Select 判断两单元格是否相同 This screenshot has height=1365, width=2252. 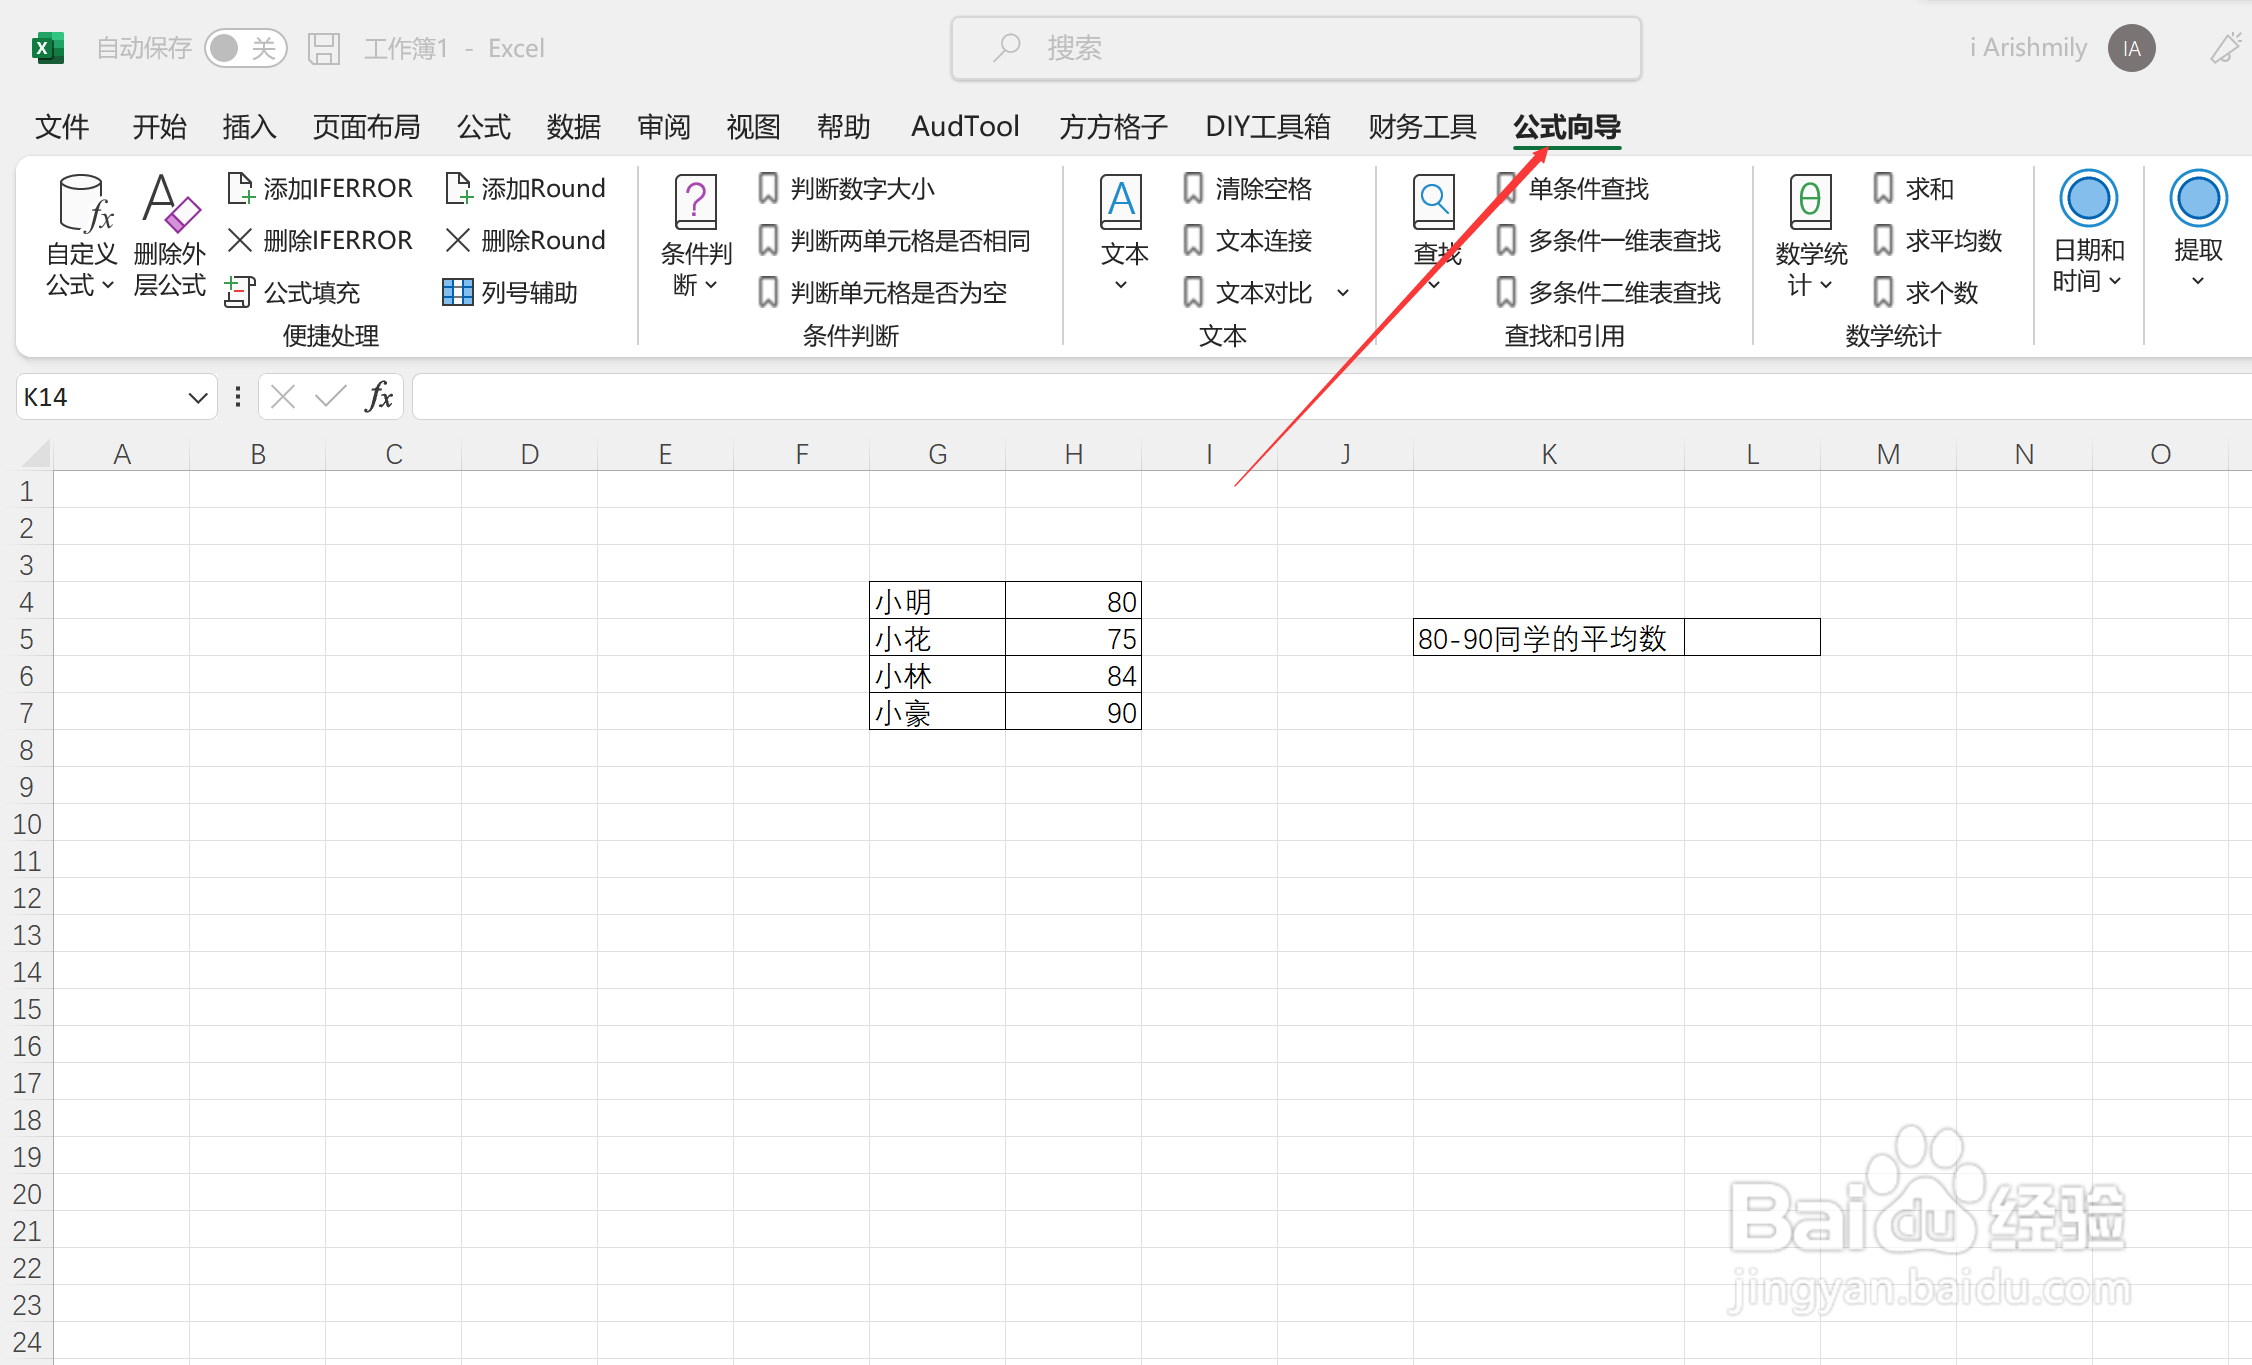(894, 240)
